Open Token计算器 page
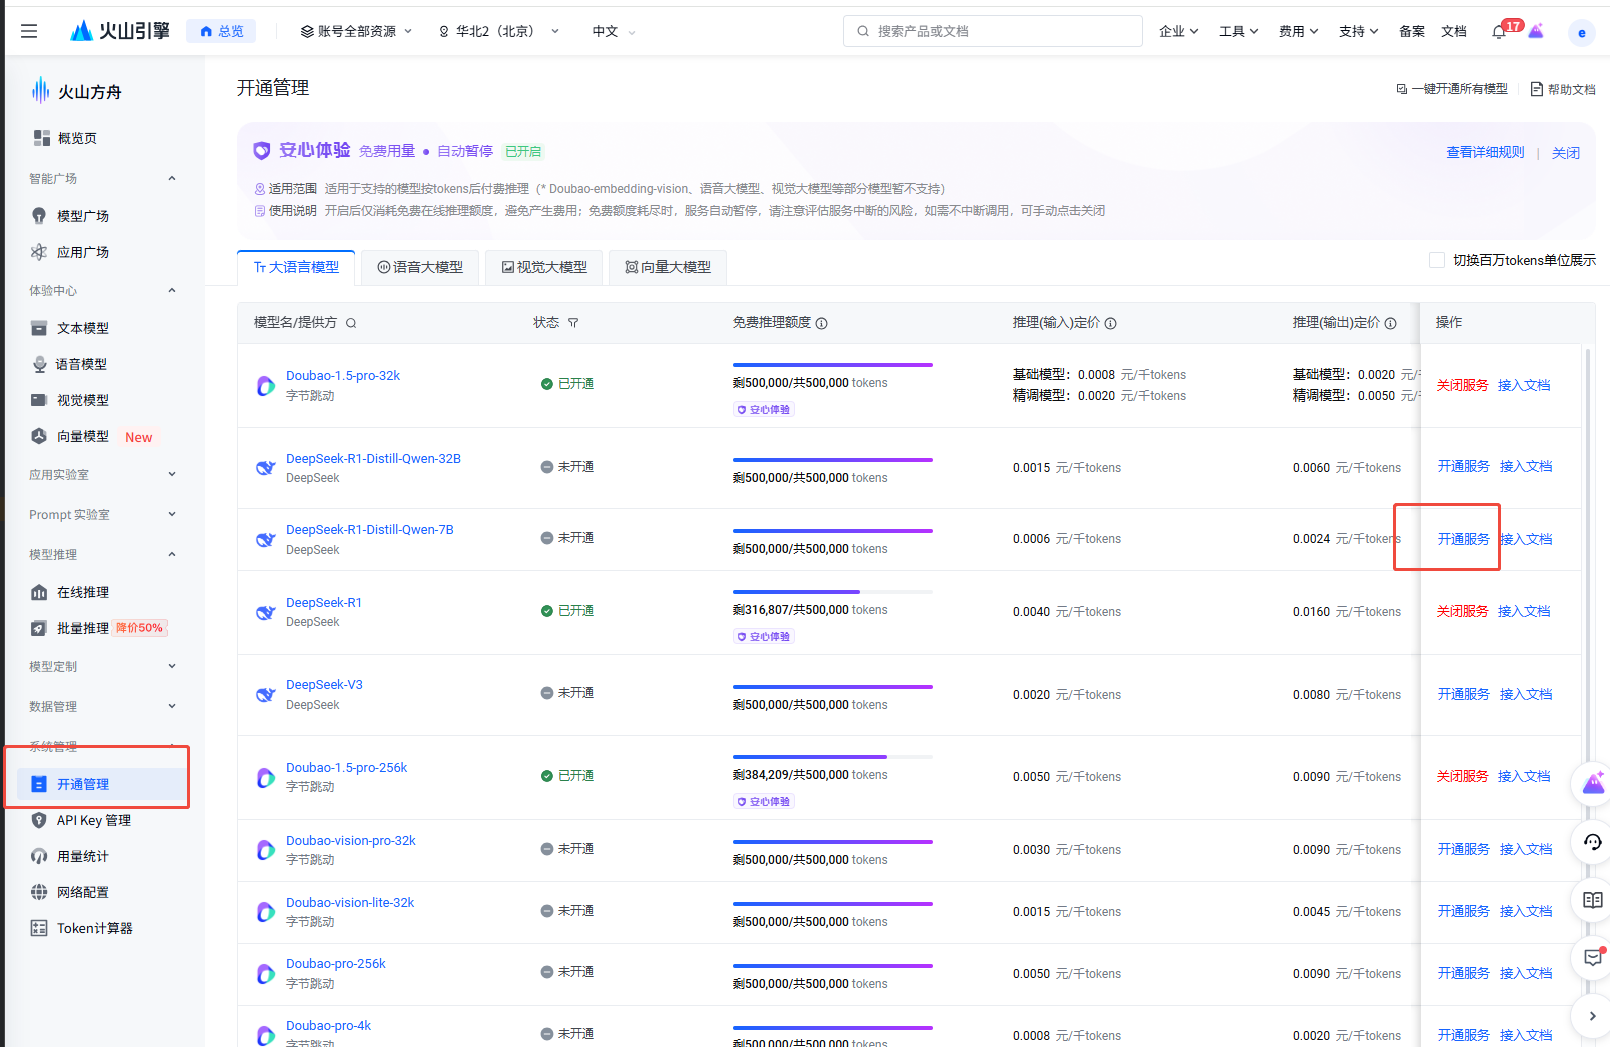The image size is (1610, 1047). [97, 928]
